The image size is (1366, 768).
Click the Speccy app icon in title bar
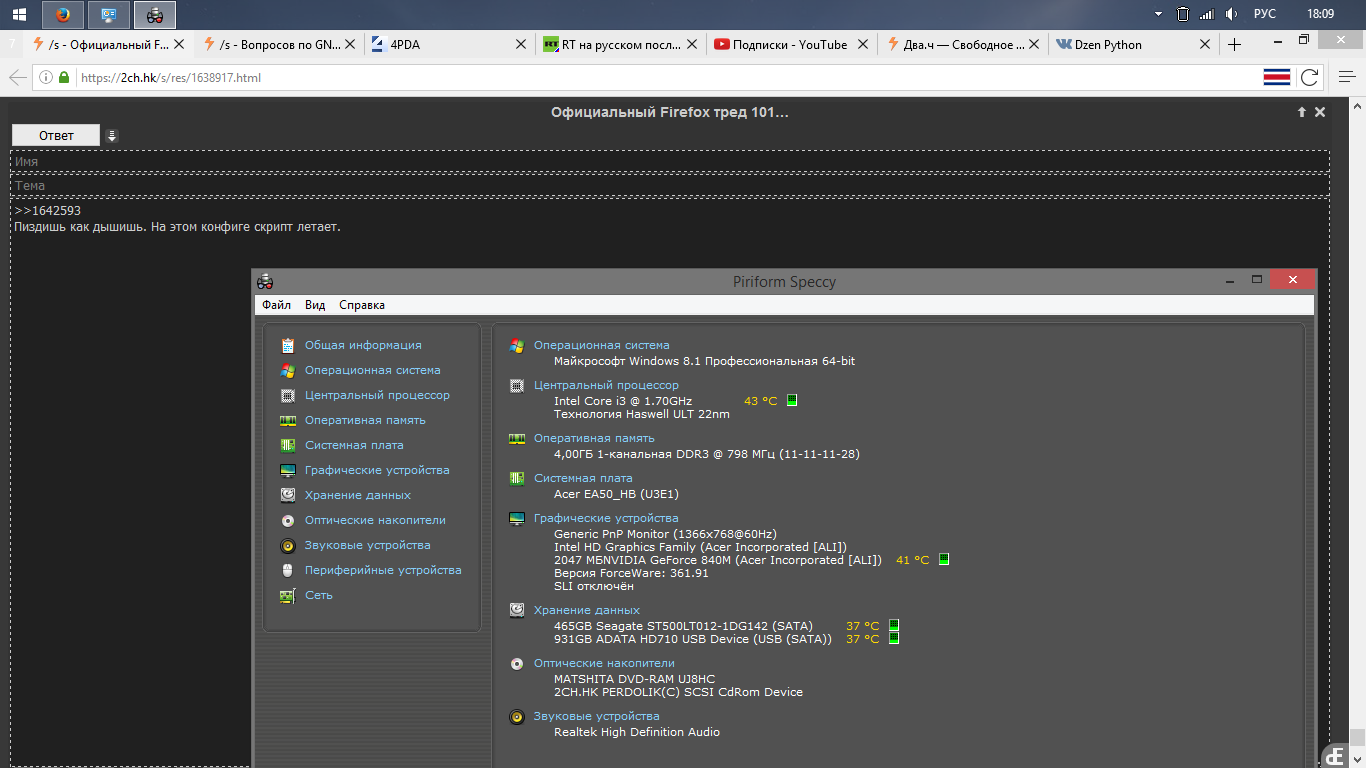tap(265, 281)
